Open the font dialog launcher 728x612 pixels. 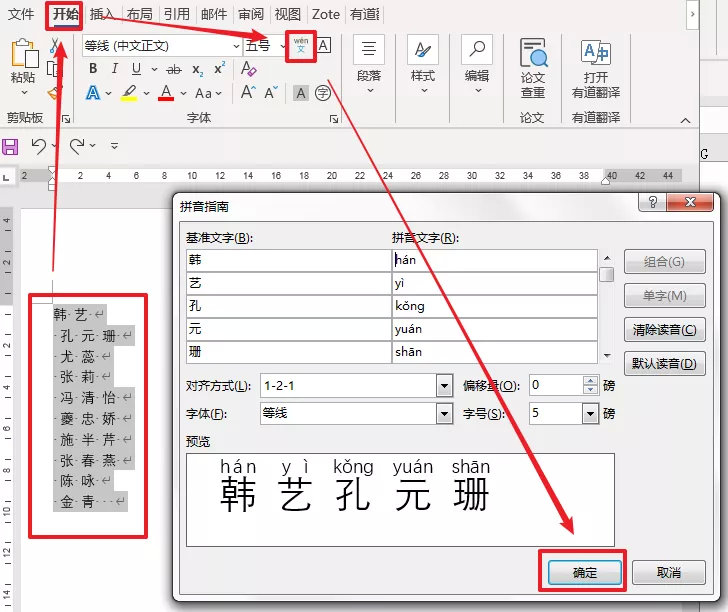pyautogui.click(x=333, y=119)
